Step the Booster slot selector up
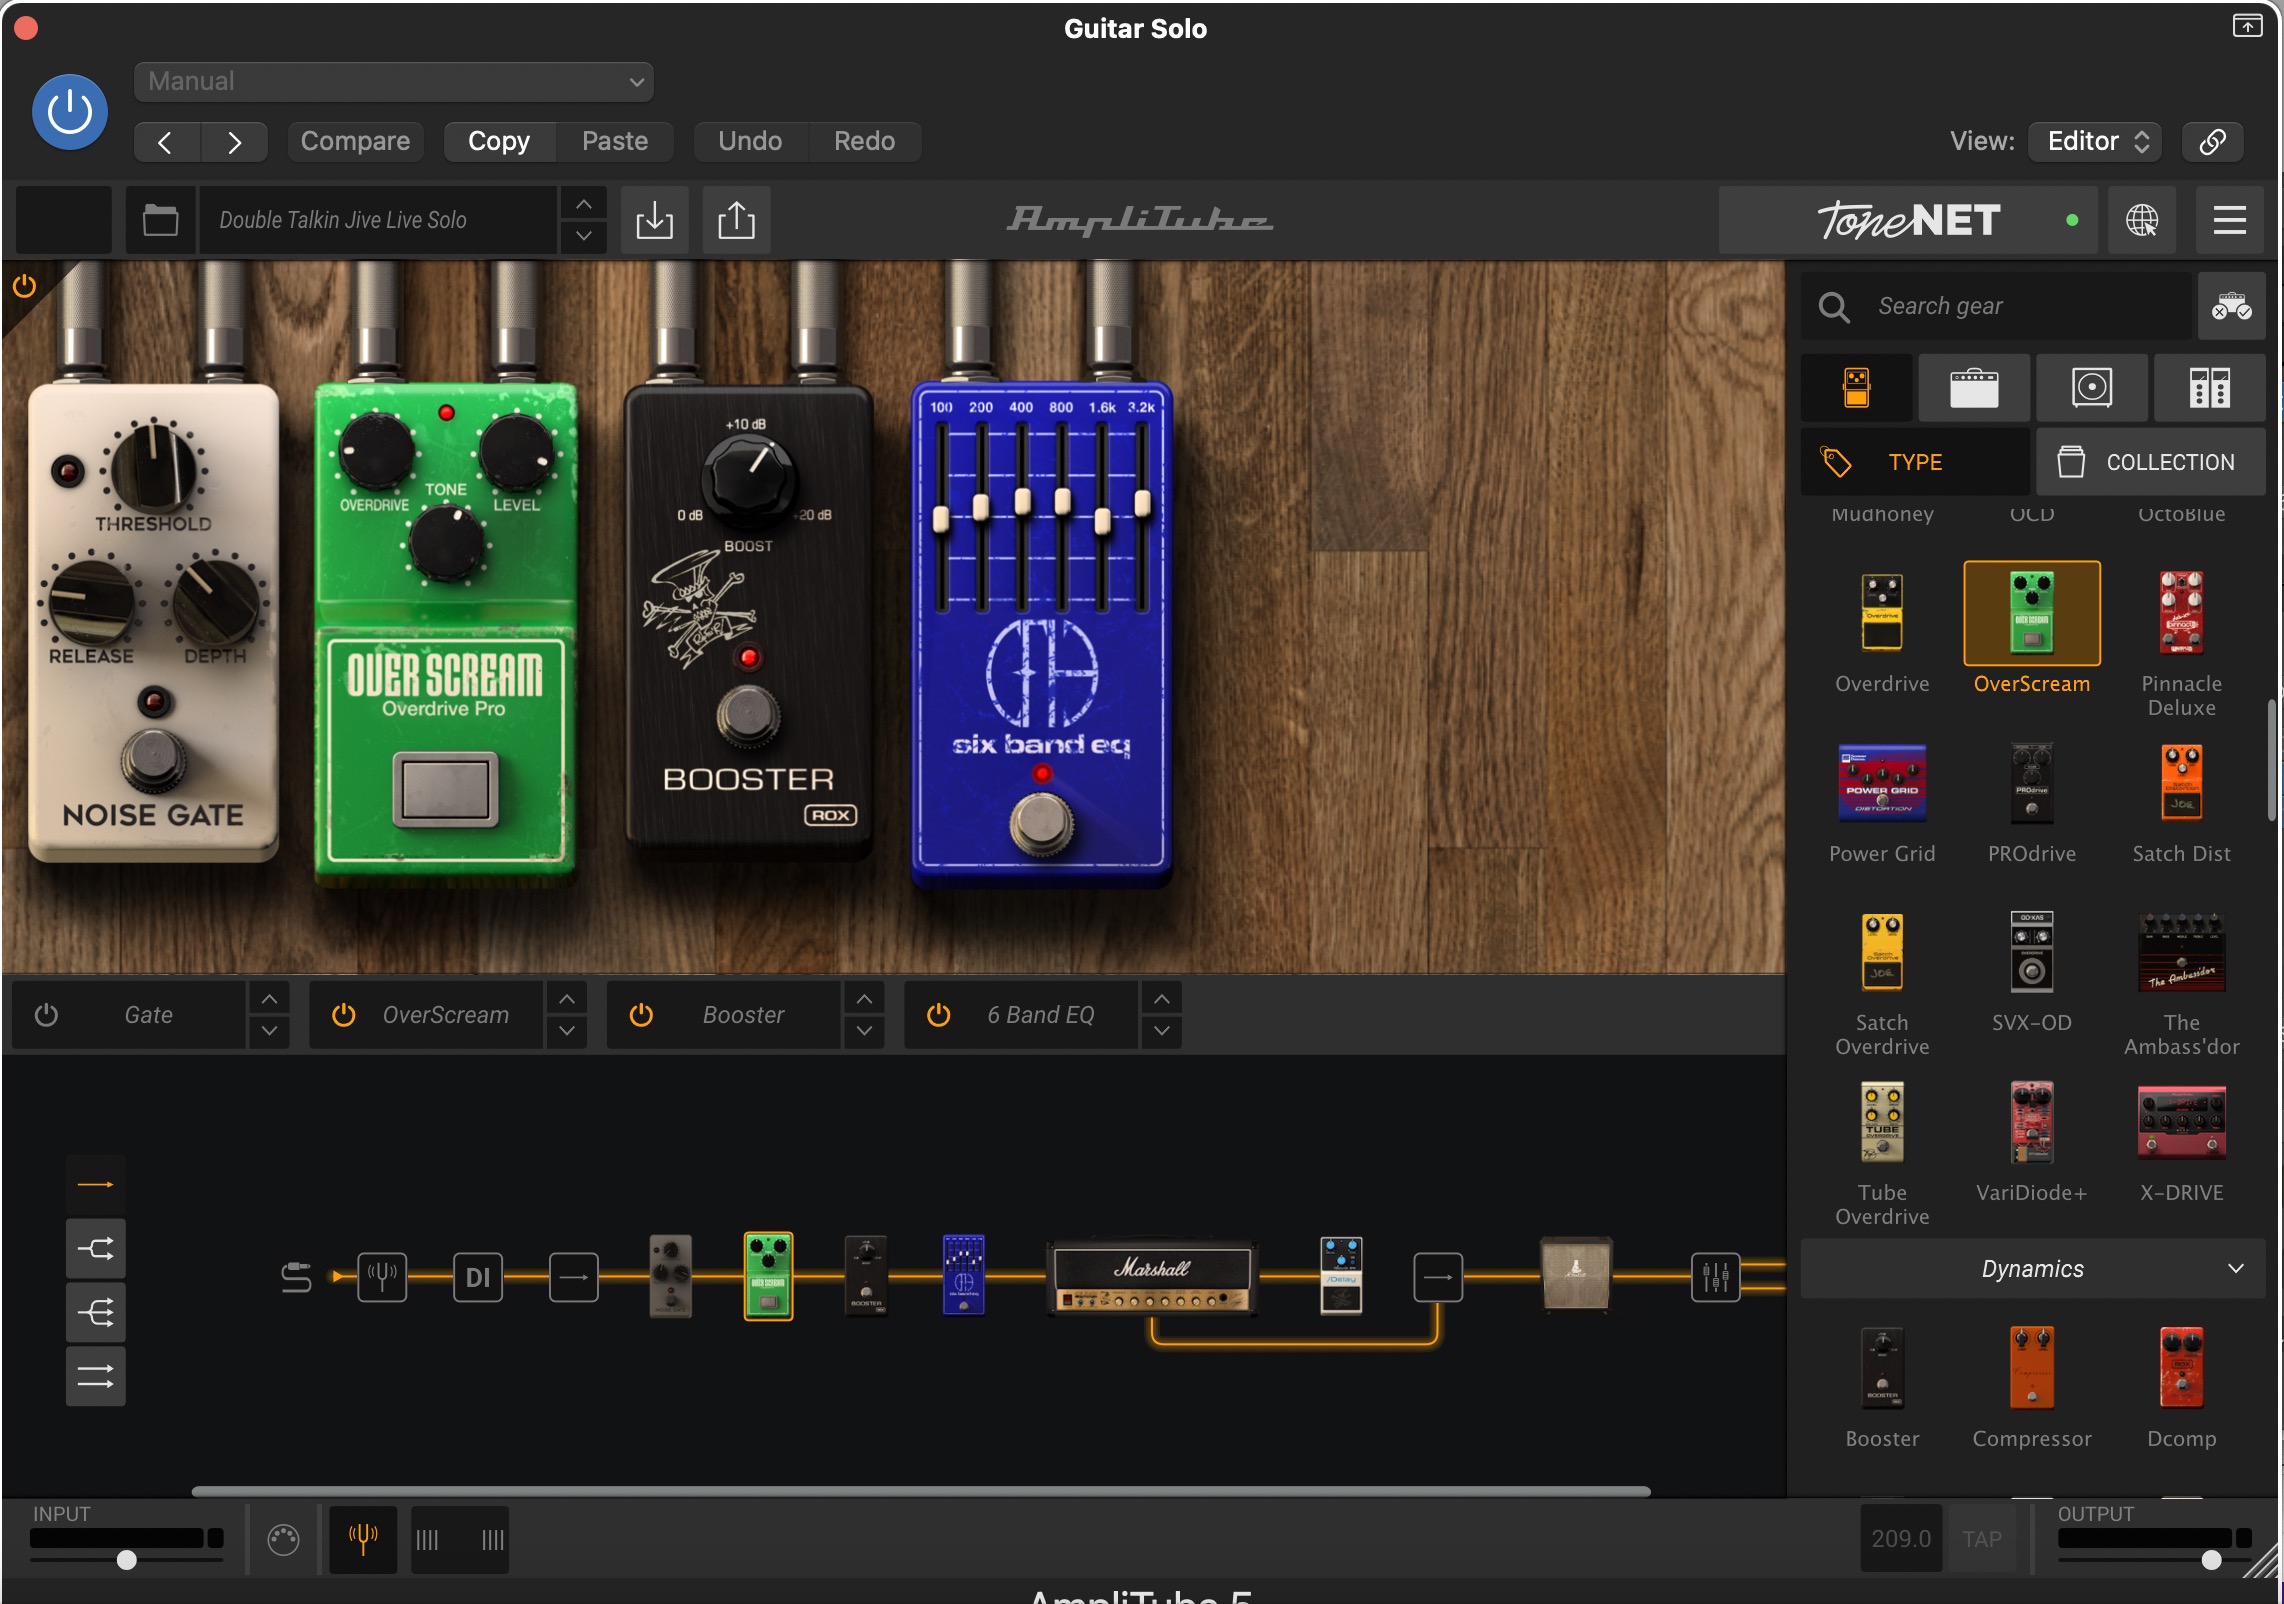 [x=864, y=999]
